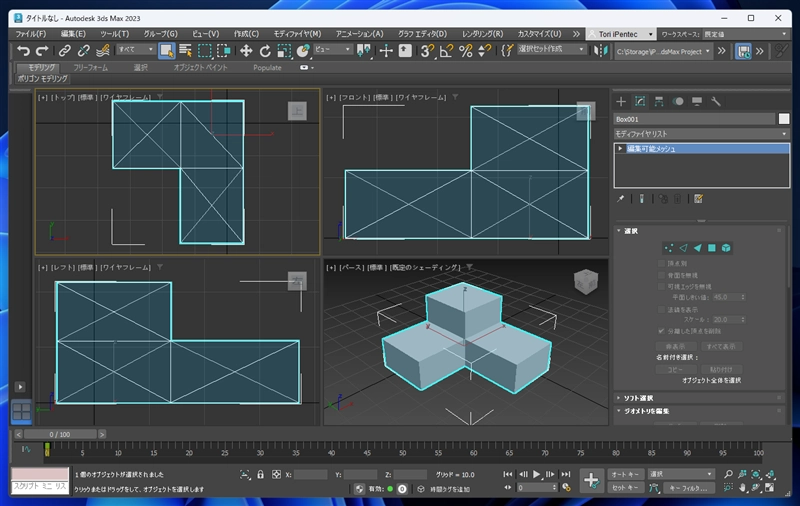Select Polygon sub-object level icon
800x506 pixels.
click(x=711, y=247)
